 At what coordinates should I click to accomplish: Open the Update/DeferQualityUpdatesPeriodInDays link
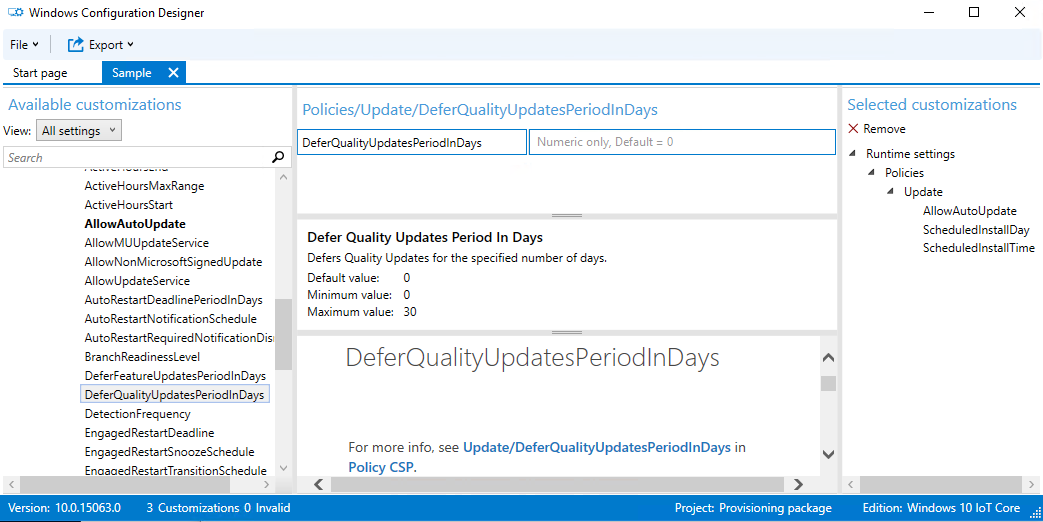(x=597, y=448)
